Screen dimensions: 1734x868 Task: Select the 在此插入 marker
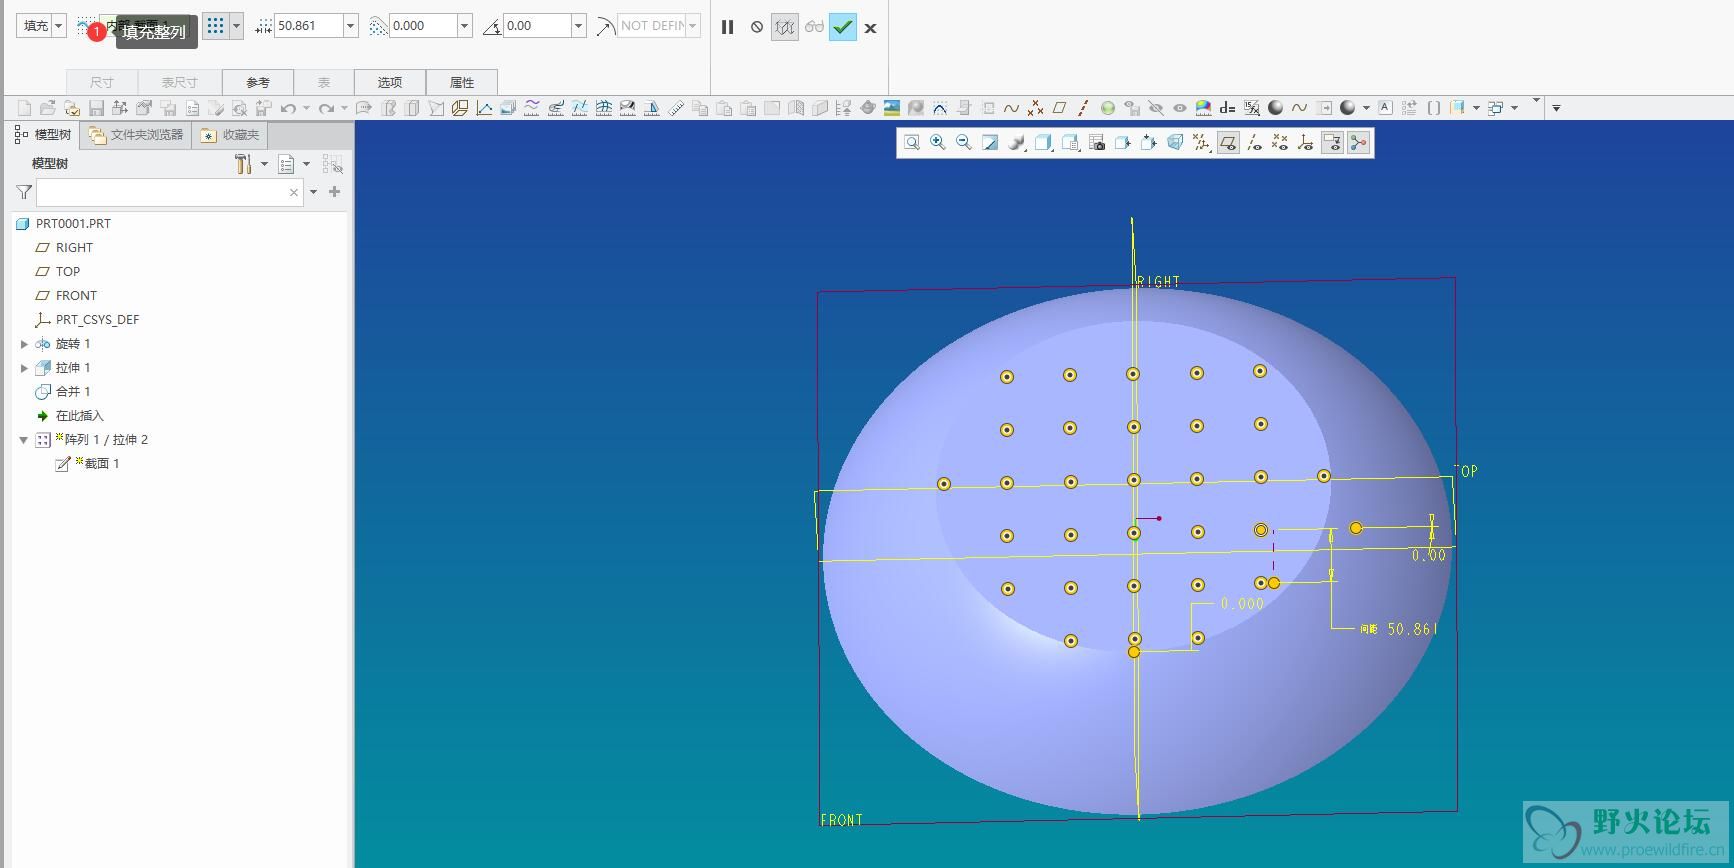click(x=79, y=416)
